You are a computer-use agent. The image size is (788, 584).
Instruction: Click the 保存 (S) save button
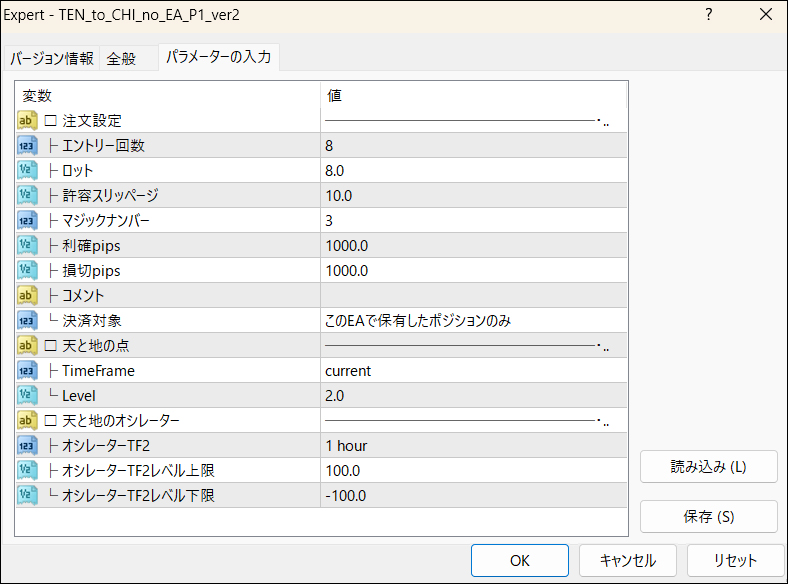708,517
